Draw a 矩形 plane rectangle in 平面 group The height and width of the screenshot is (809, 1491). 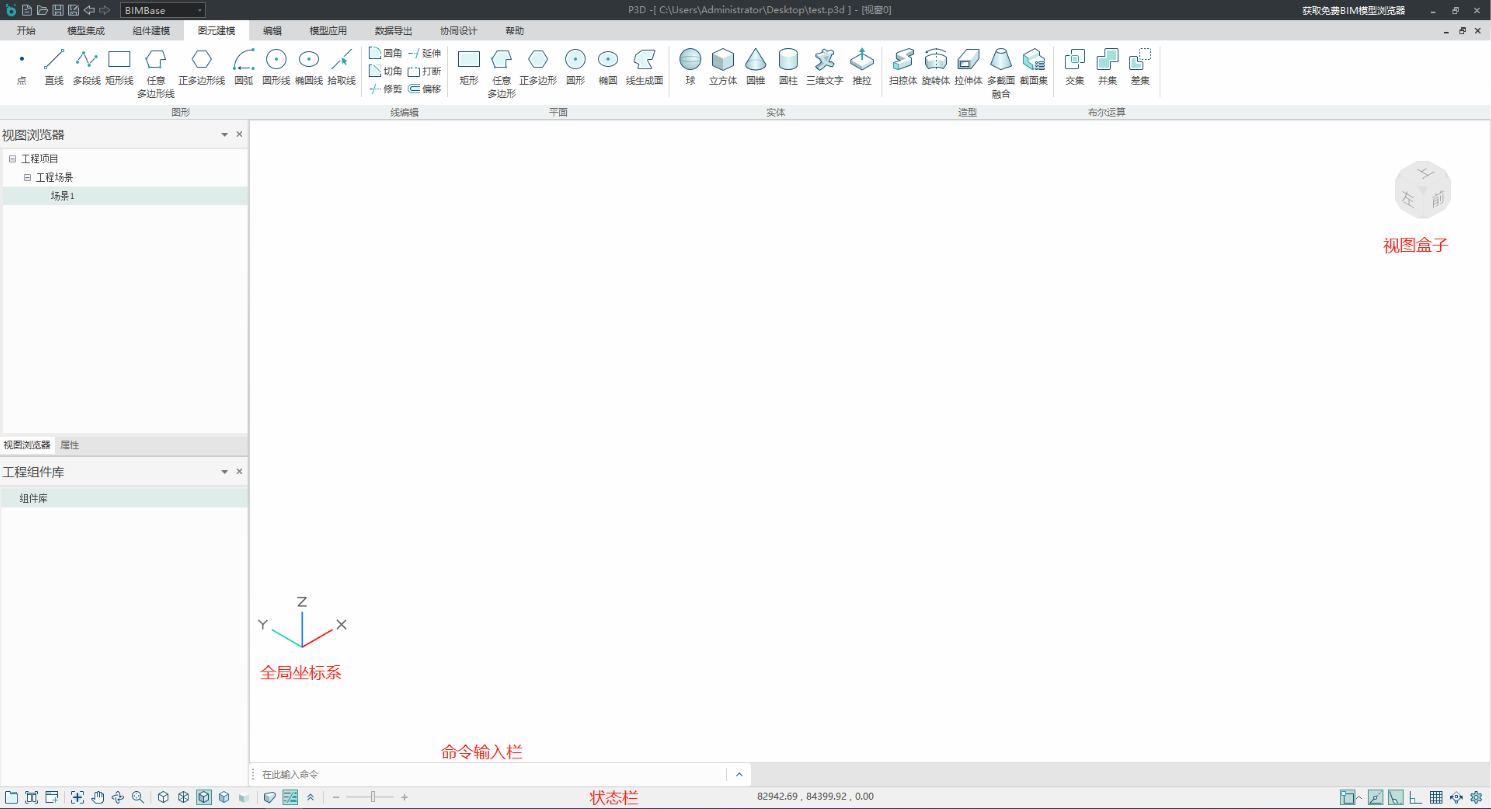(469, 67)
